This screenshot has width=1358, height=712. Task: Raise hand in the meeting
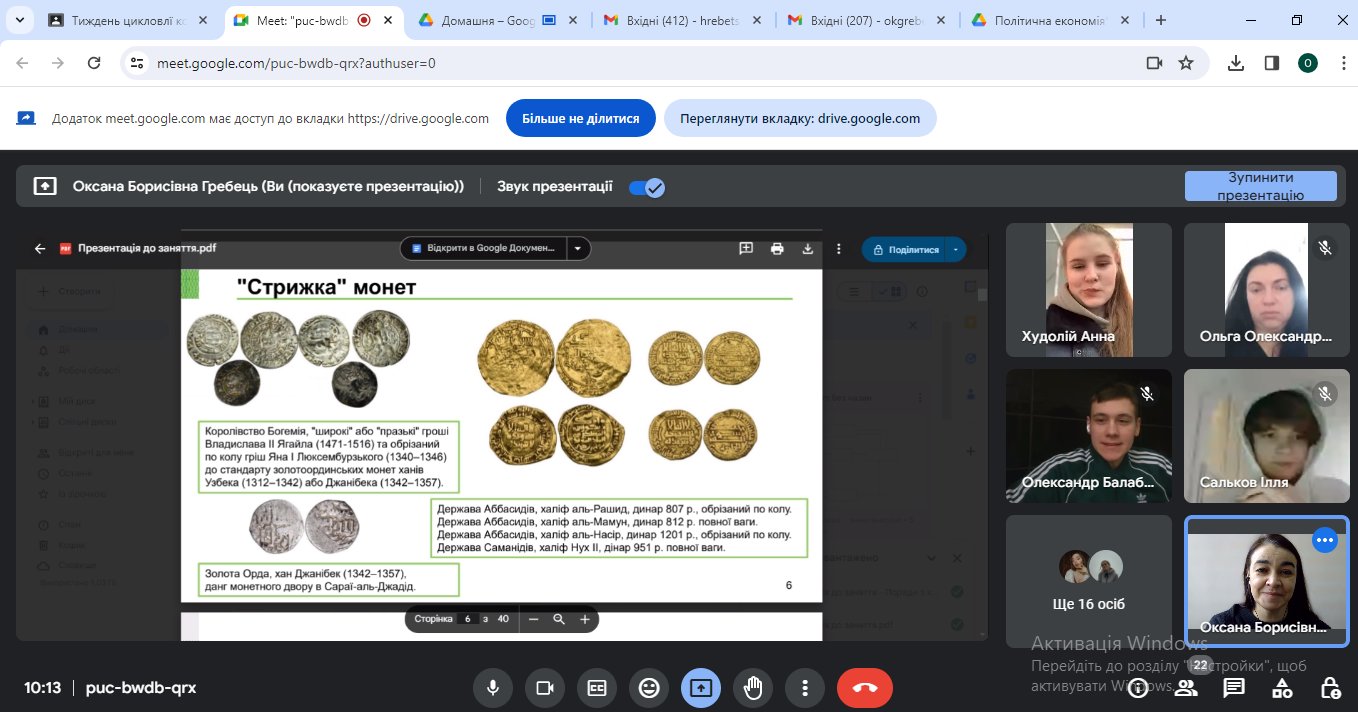pos(753,688)
